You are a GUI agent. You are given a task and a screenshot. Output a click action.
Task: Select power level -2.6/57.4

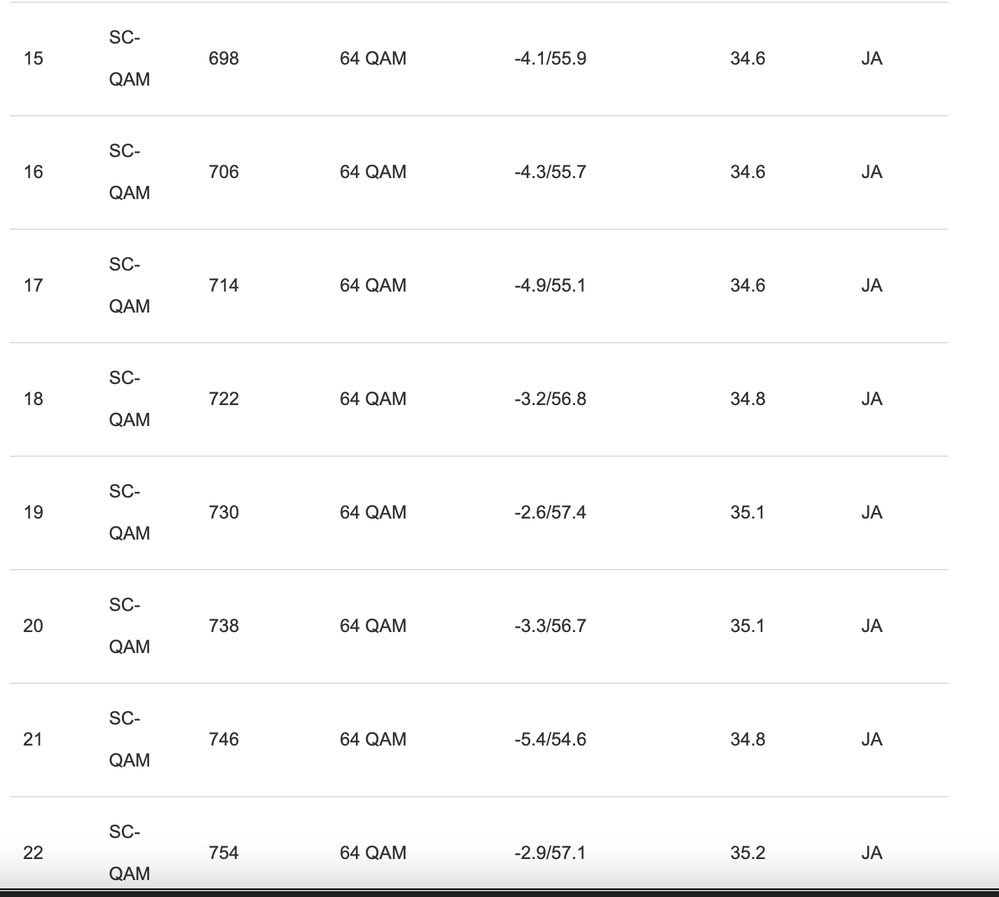click(x=550, y=513)
